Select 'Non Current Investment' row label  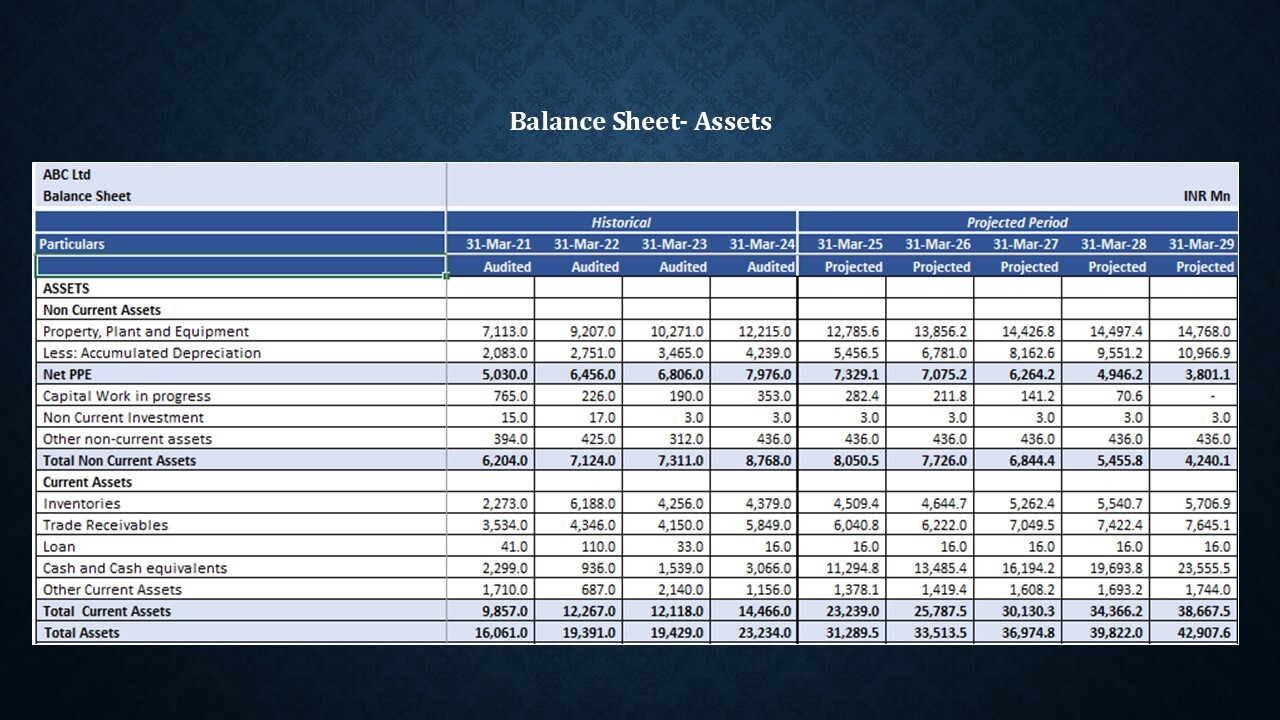123,418
